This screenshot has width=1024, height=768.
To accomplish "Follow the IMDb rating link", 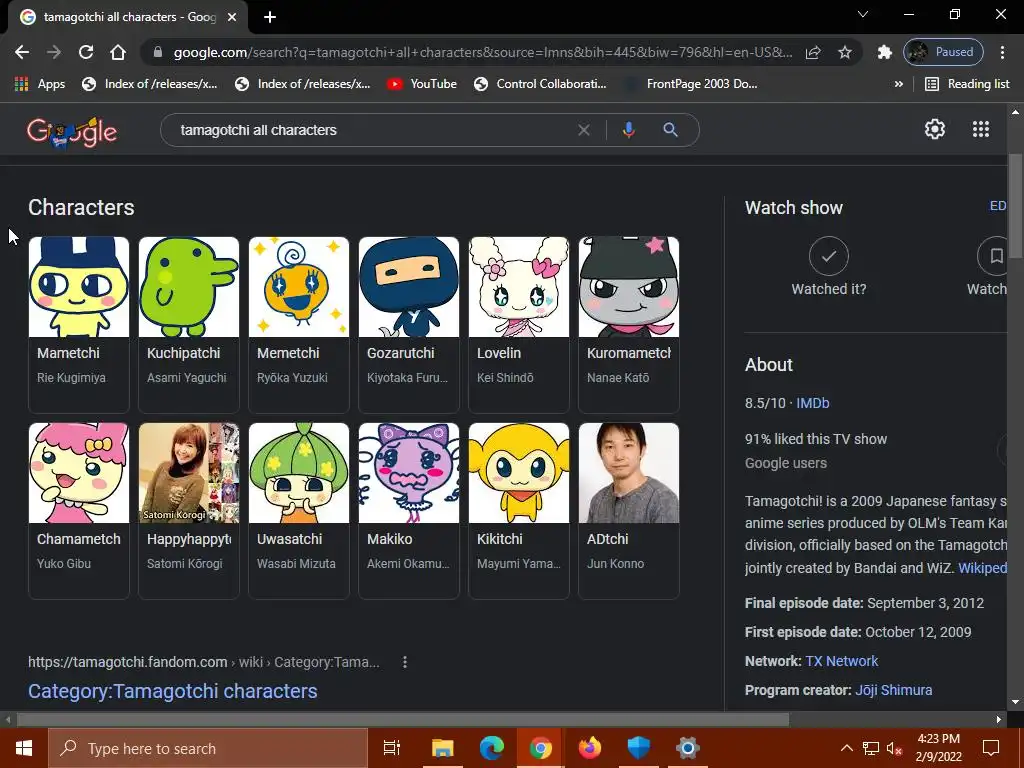I will (812, 403).
